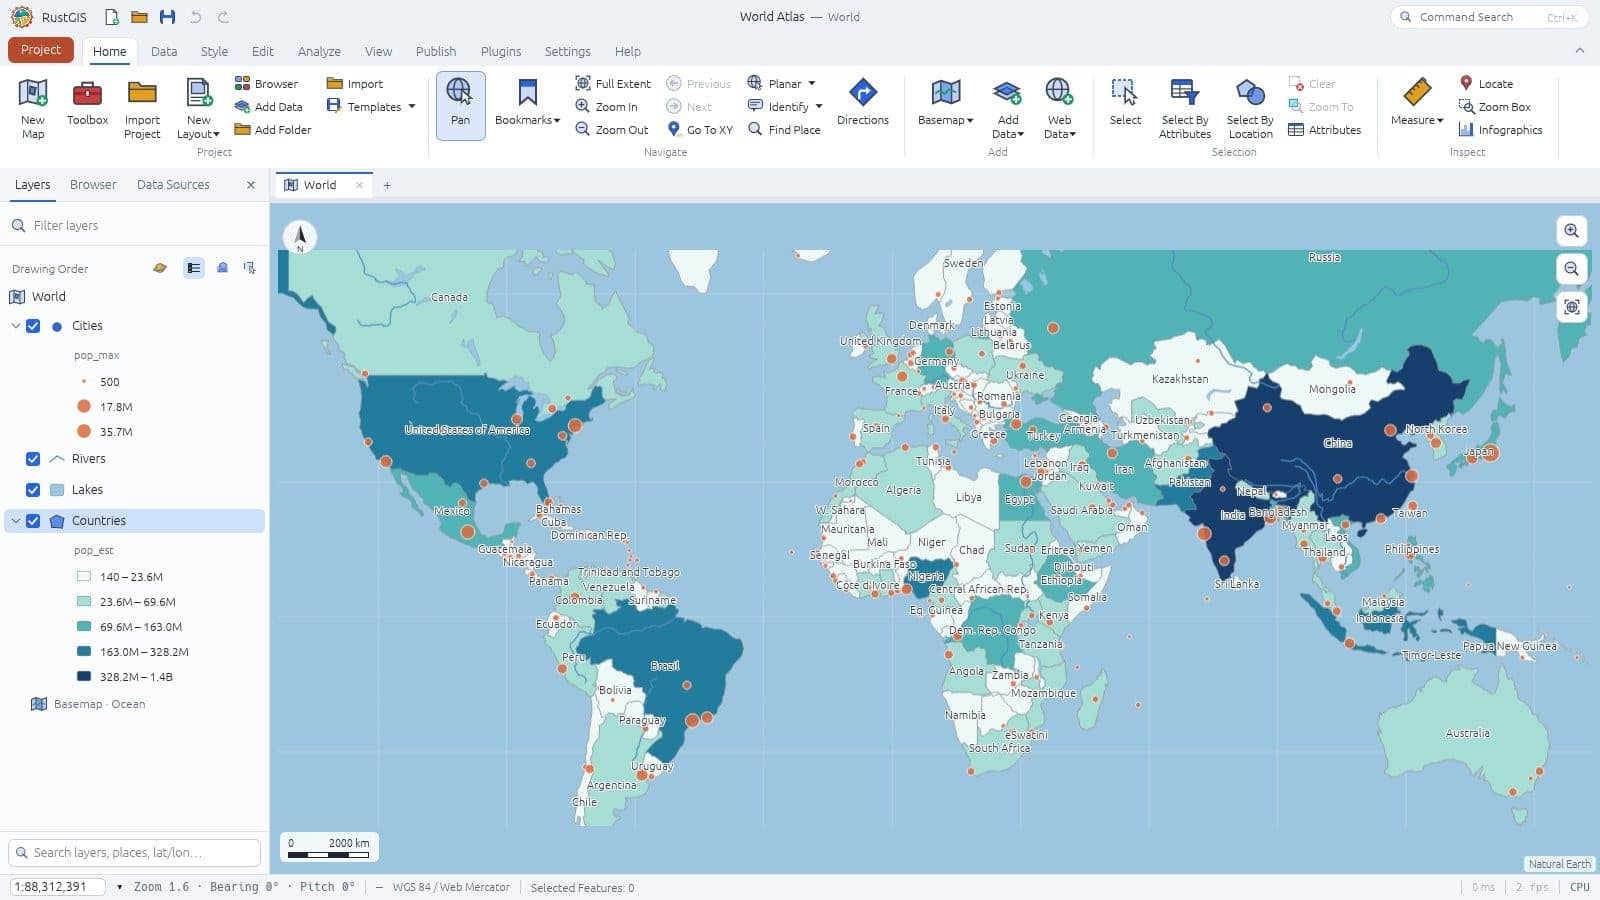Click the Zoom Out ribbon tool
The width and height of the screenshot is (1600, 900).
[612, 130]
